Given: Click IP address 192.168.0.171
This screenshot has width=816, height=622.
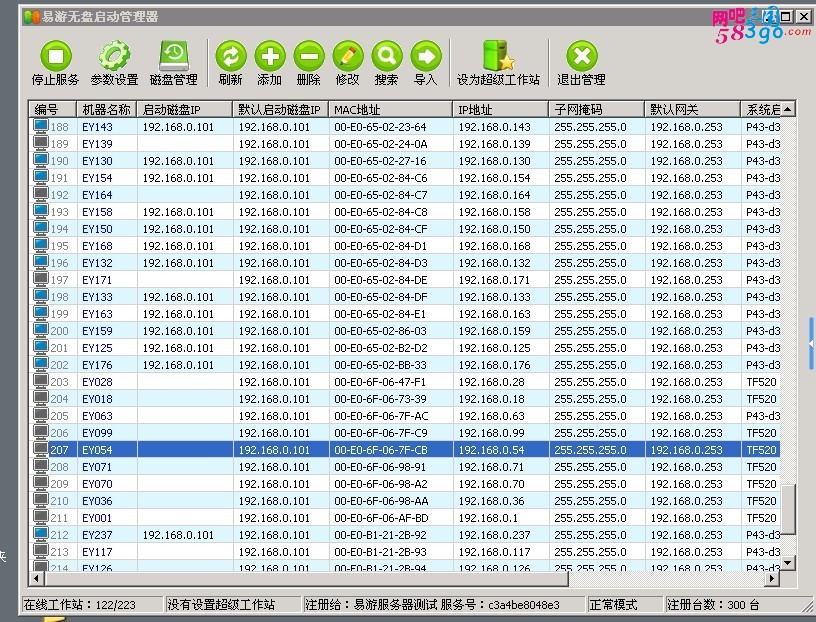Looking at the screenshot, I should coord(494,280).
